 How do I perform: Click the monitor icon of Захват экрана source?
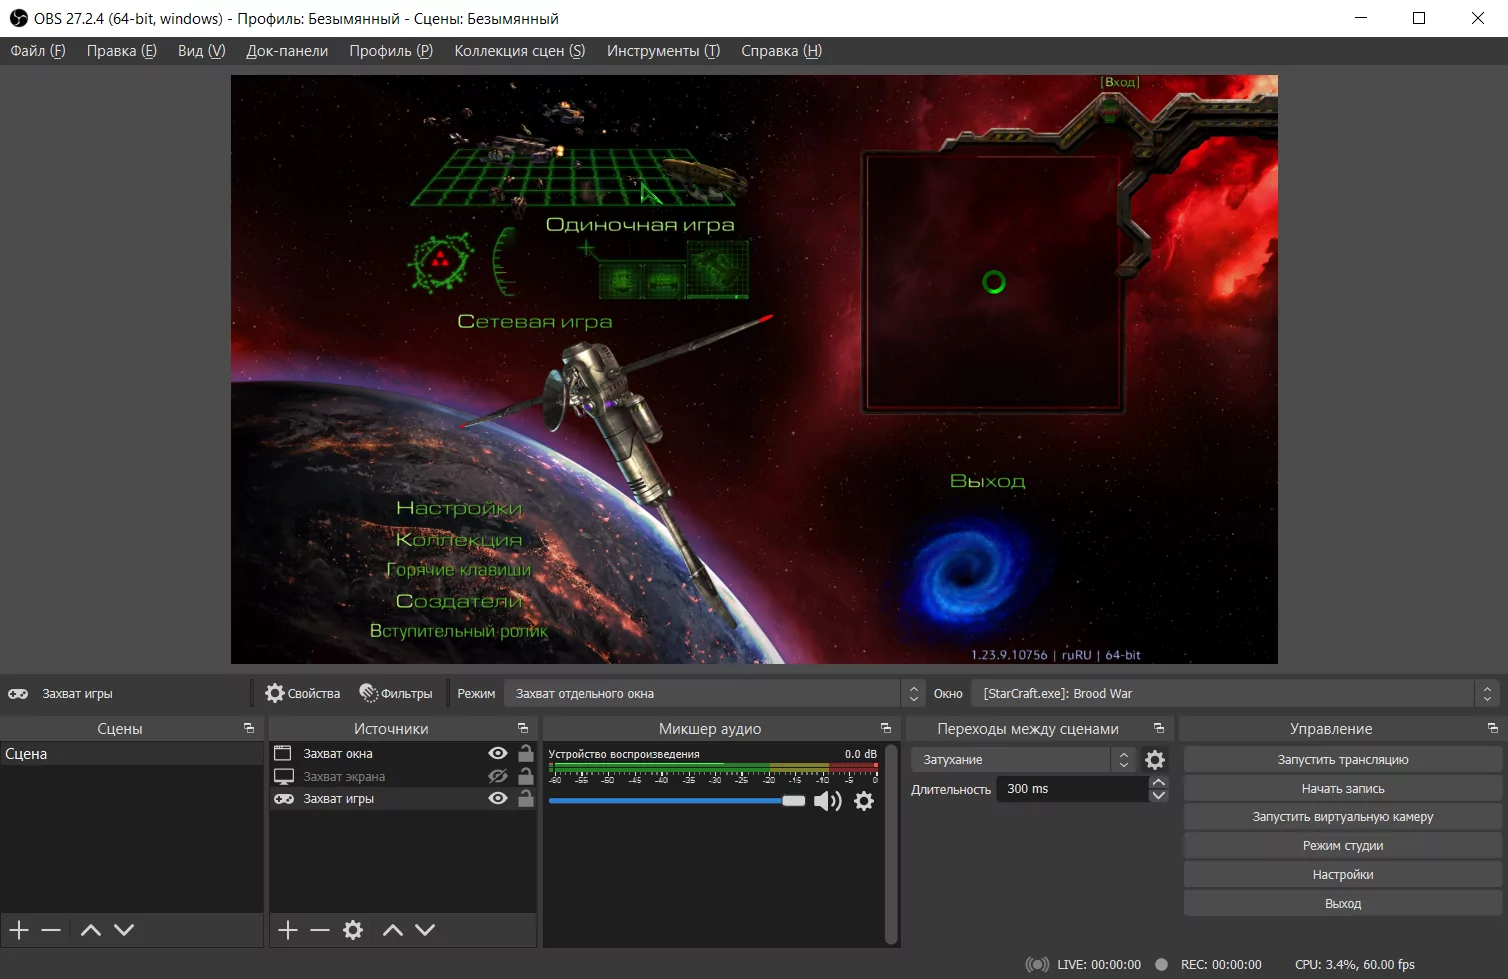point(284,776)
